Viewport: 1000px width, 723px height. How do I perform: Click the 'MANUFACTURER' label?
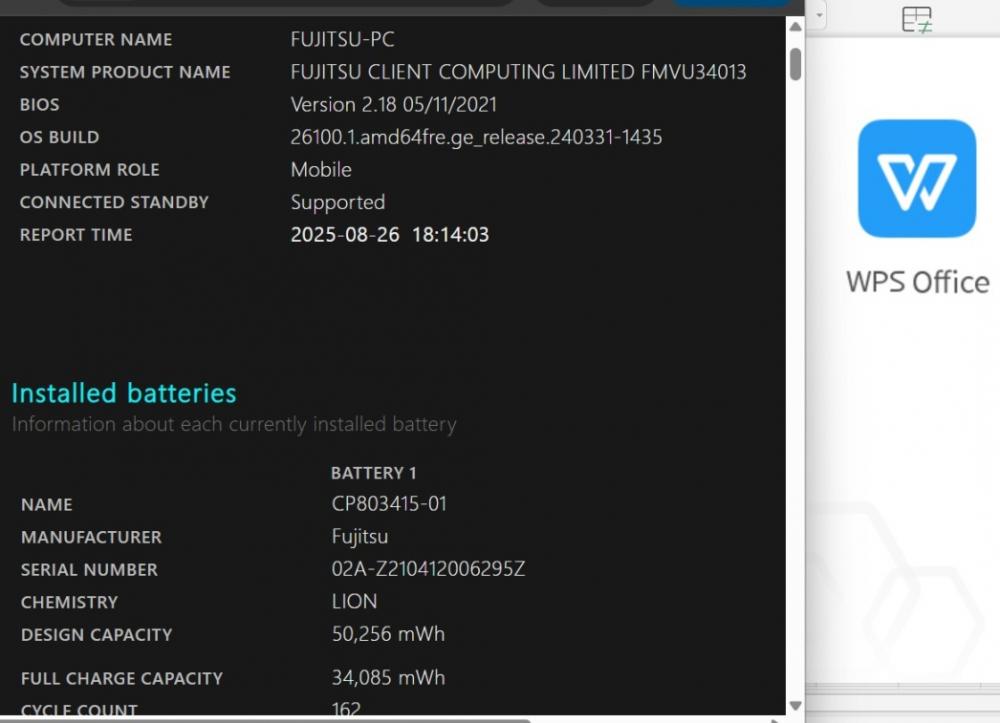(91, 537)
